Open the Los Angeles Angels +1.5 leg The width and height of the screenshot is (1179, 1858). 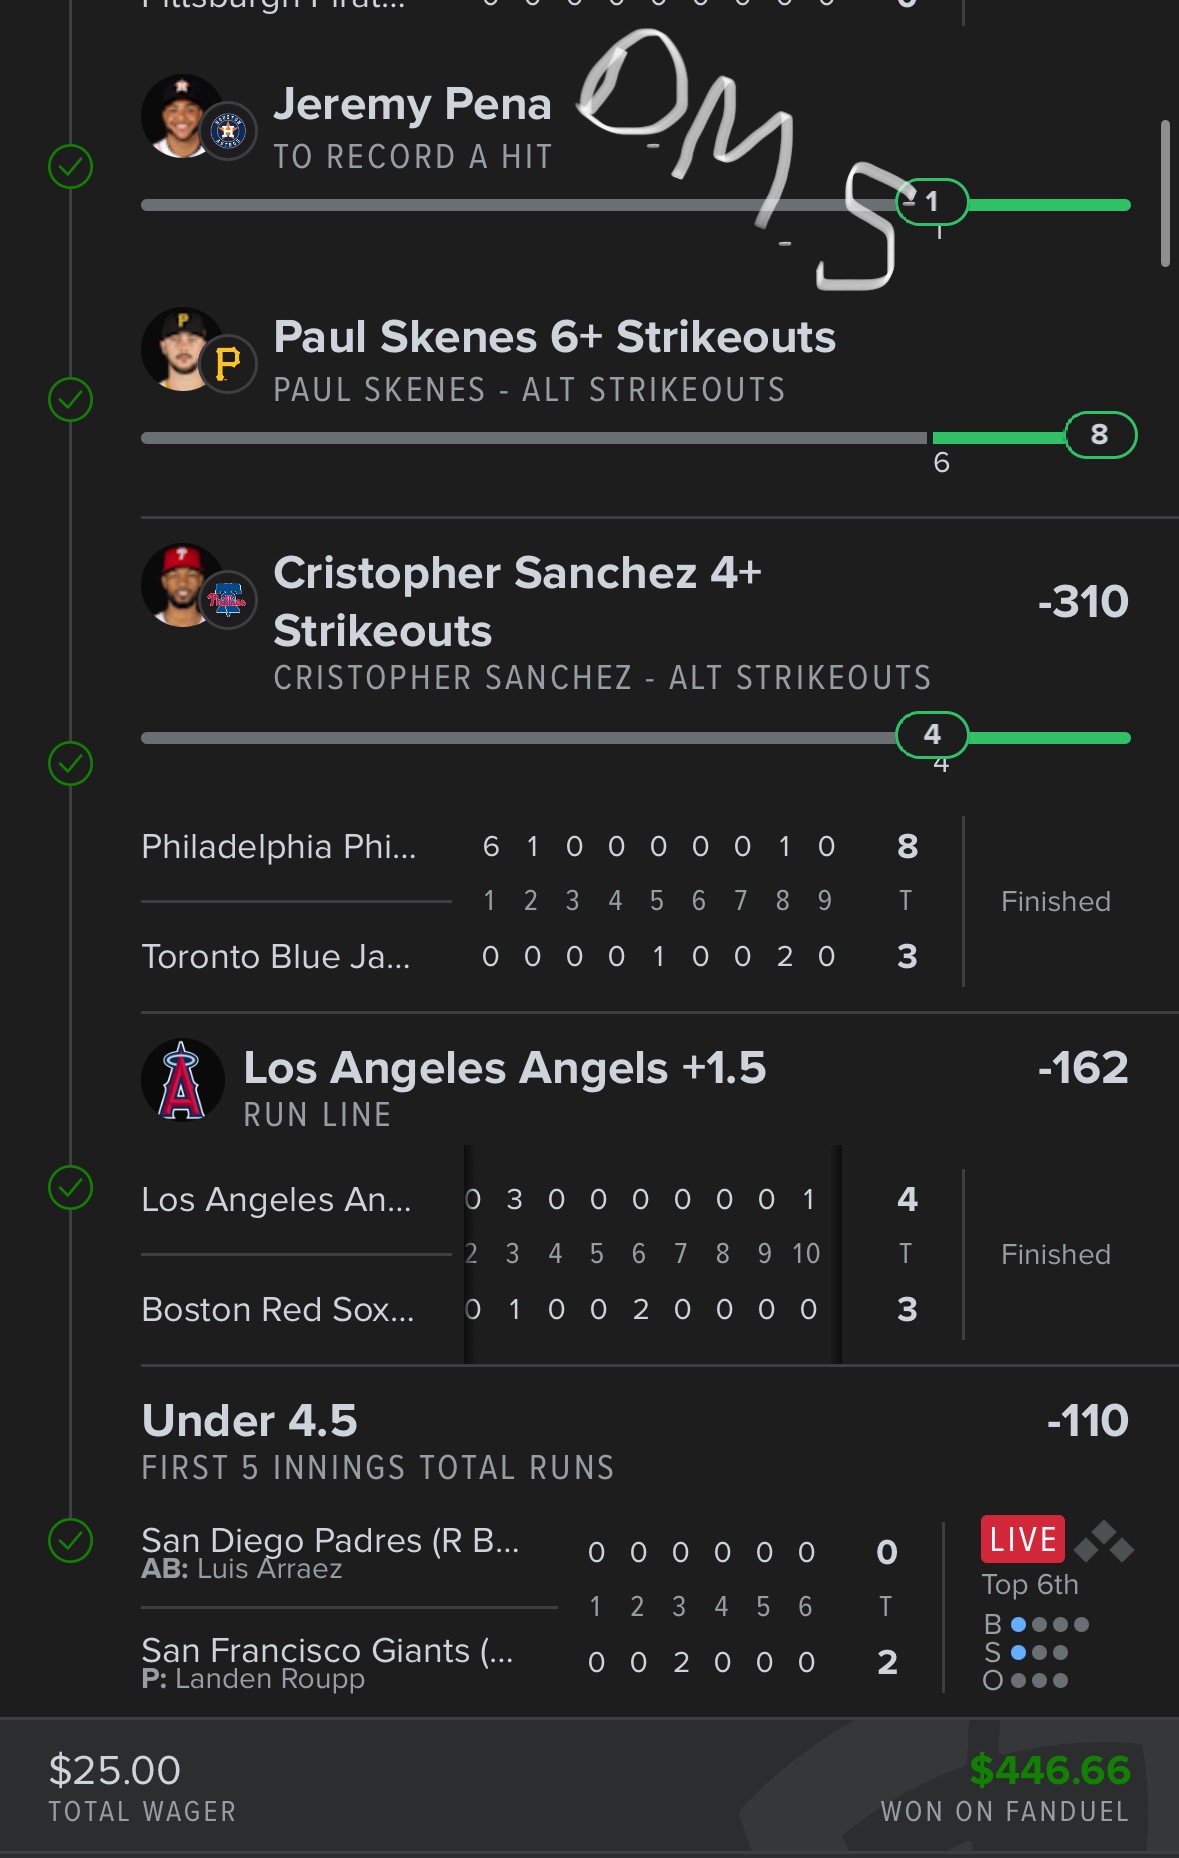[505, 1068]
